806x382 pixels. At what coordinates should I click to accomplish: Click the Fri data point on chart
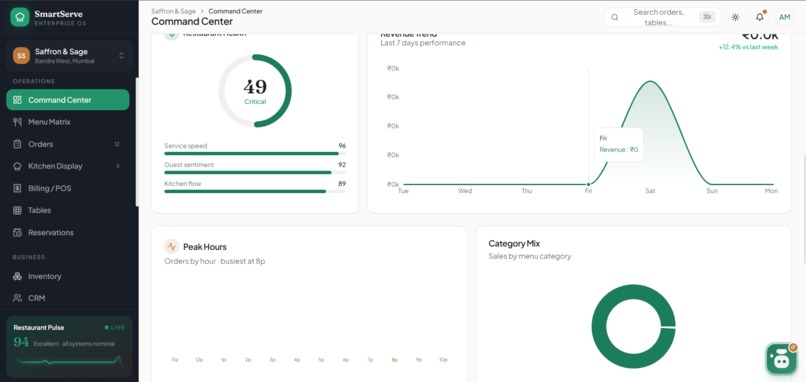[589, 184]
